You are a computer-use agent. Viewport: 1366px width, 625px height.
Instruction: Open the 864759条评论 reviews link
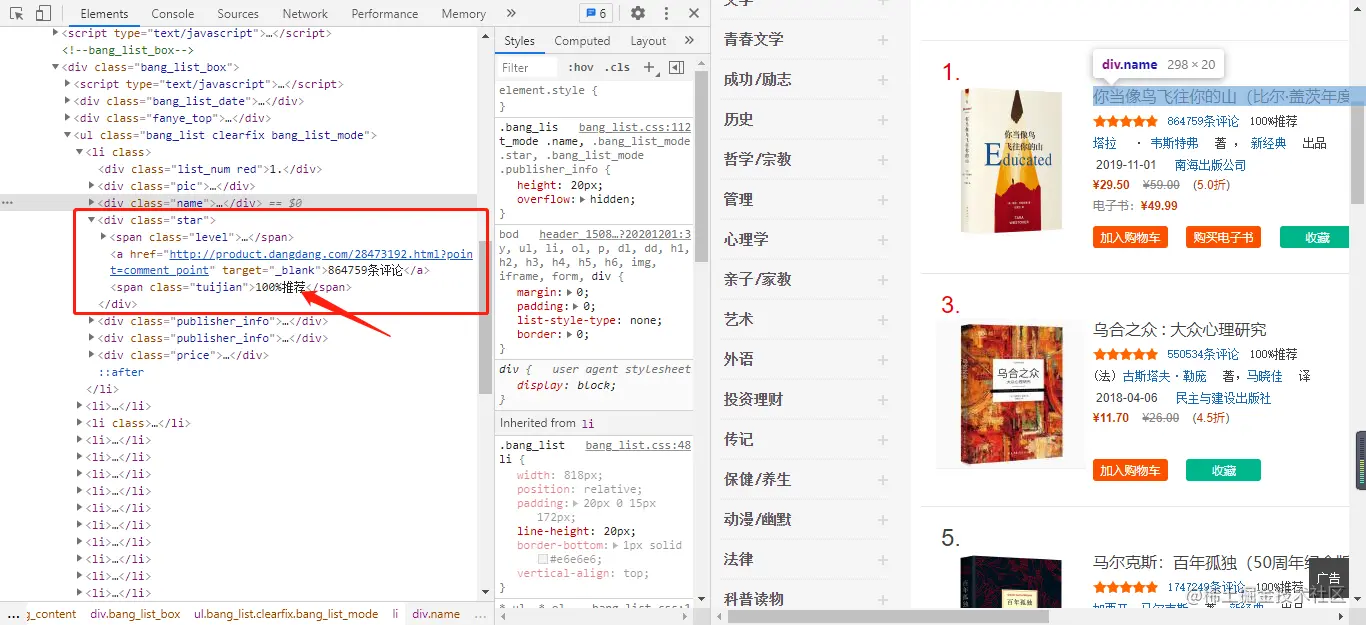point(1203,122)
